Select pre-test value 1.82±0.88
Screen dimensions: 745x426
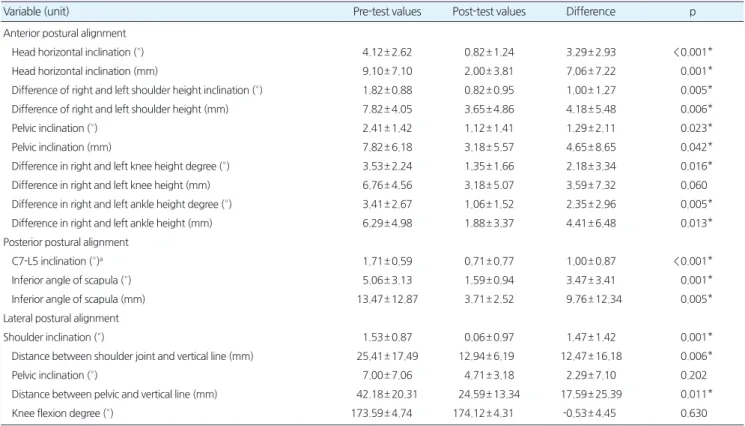tap(387, 90)
